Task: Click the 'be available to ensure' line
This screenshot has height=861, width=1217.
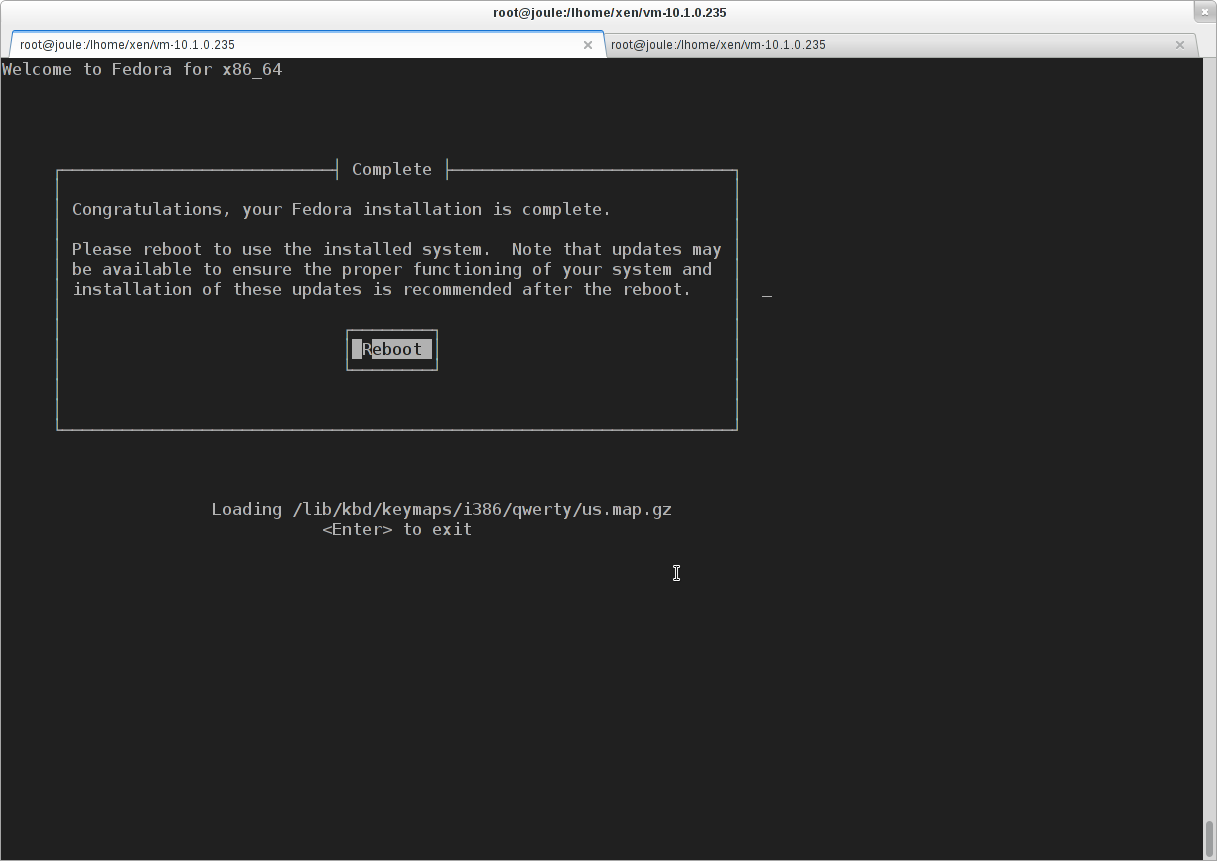Action: (x=392, y=269)
